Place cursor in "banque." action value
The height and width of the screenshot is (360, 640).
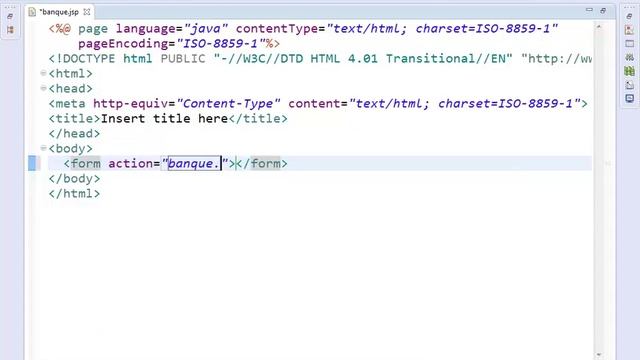[x=194, y=164]
